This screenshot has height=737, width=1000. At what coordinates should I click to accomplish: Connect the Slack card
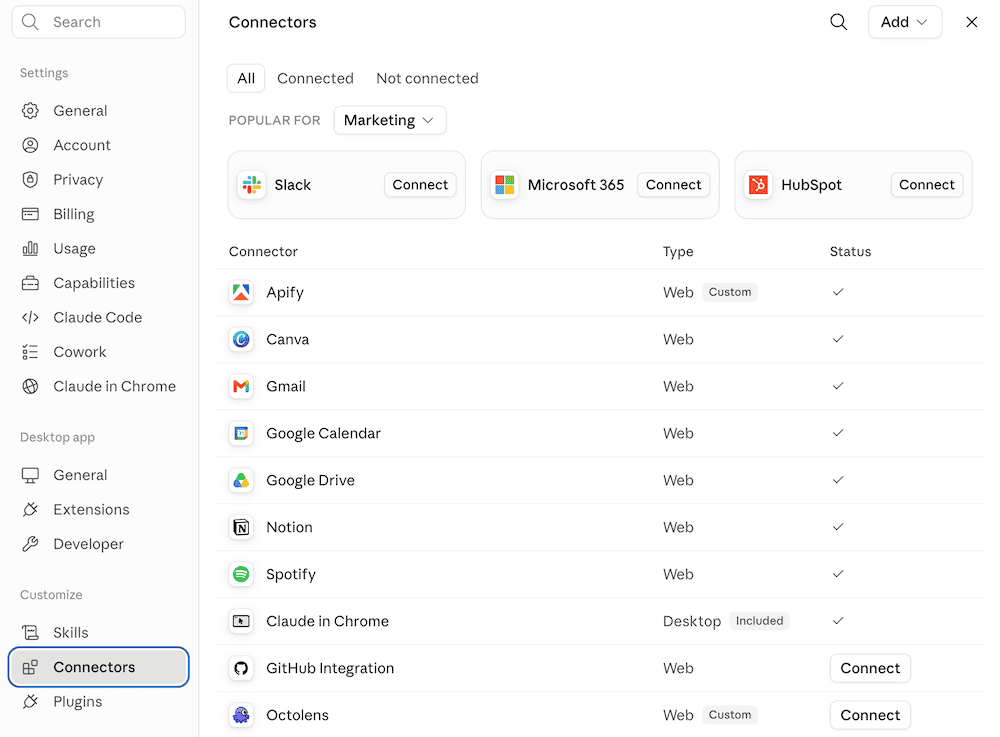420,185
